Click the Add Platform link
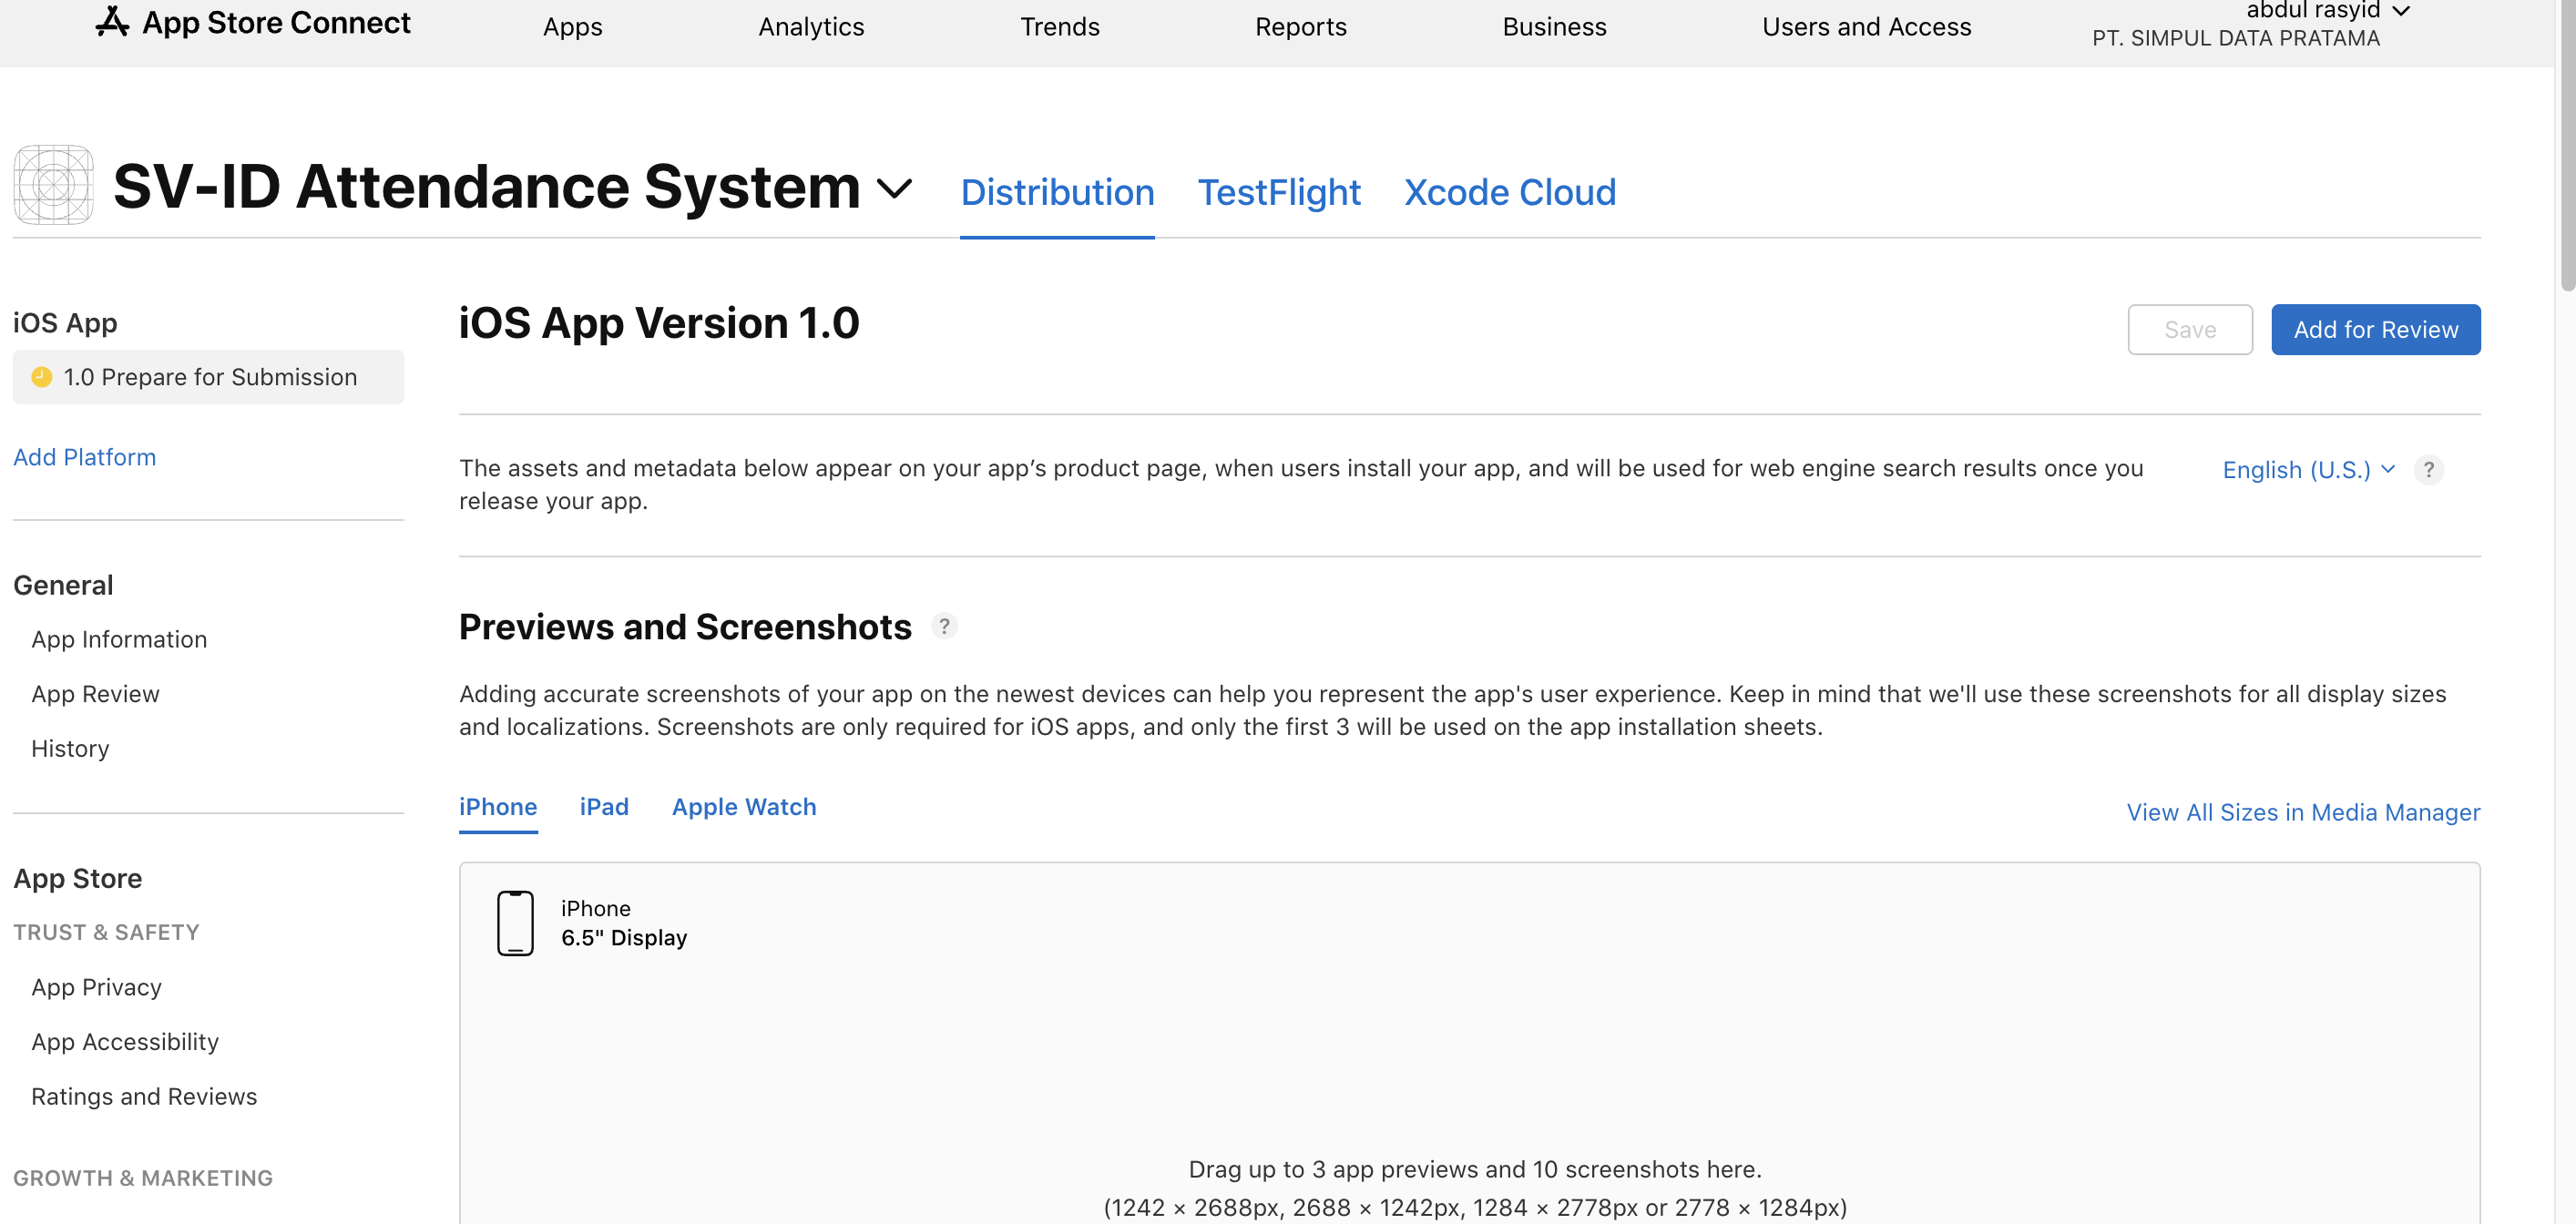The image size is (2576, 1224). pyautogui.click(x=84, y=457)
